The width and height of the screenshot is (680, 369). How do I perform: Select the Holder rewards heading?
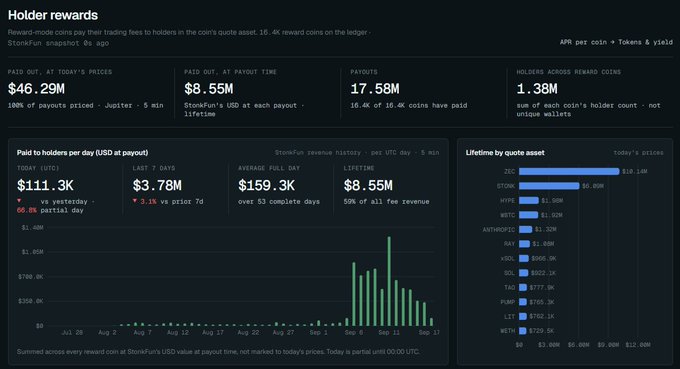[53, 15]
